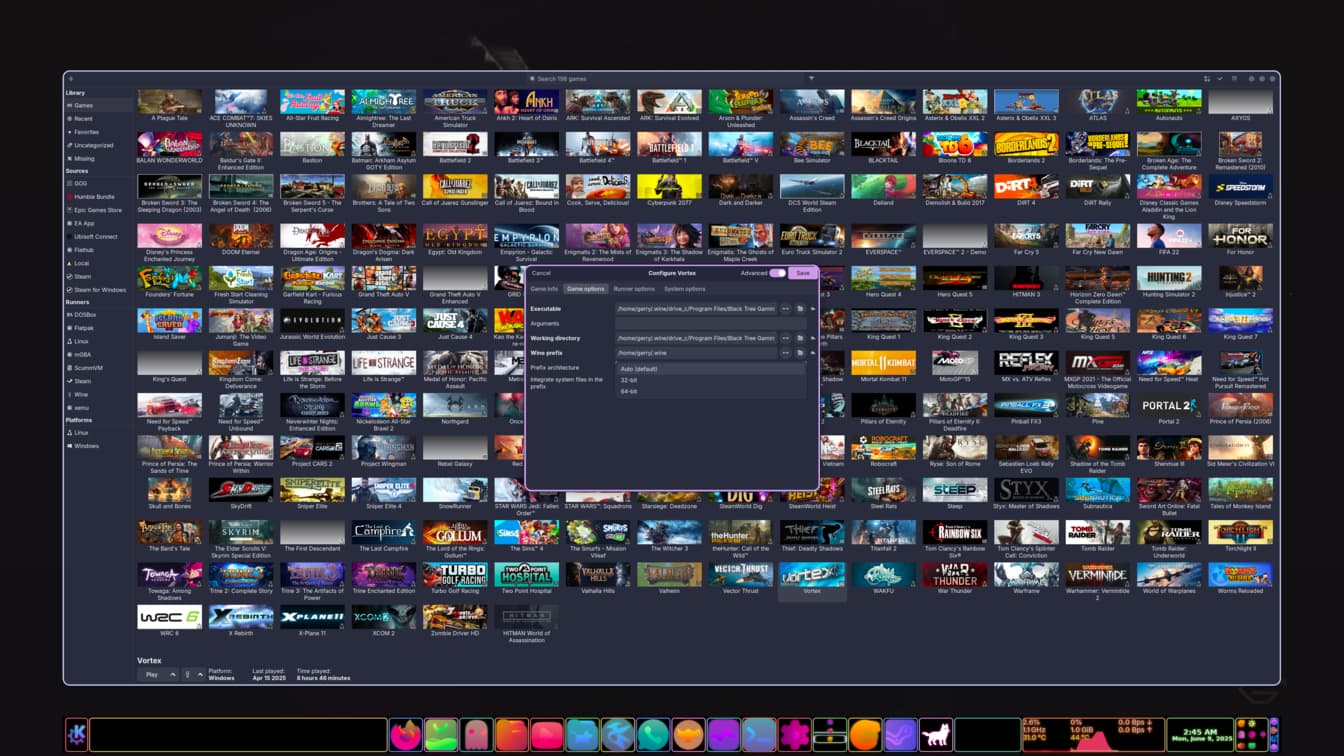Switch to Game options tab
Image resolution: width=1344 pixels, height=756 pixels.
point(585,289)
